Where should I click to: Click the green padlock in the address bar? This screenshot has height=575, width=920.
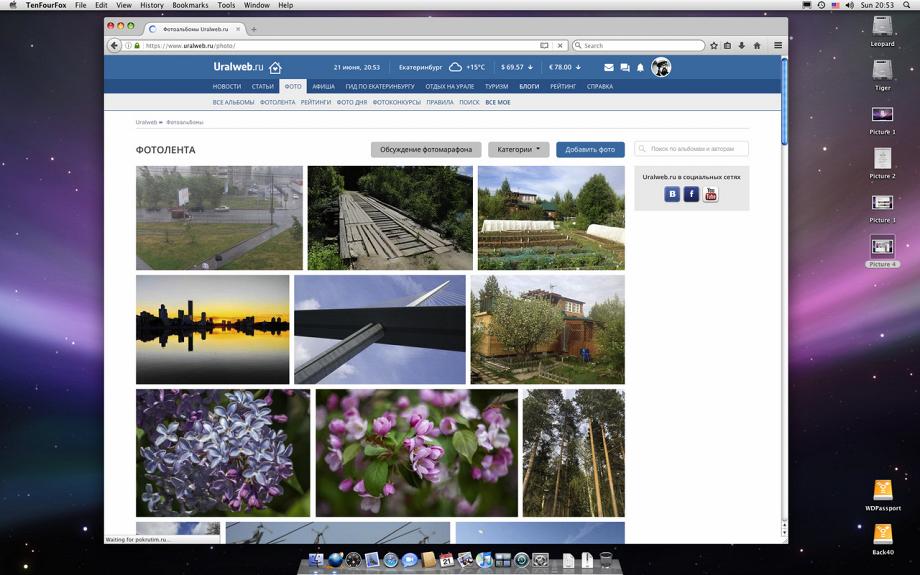point(137,45)
